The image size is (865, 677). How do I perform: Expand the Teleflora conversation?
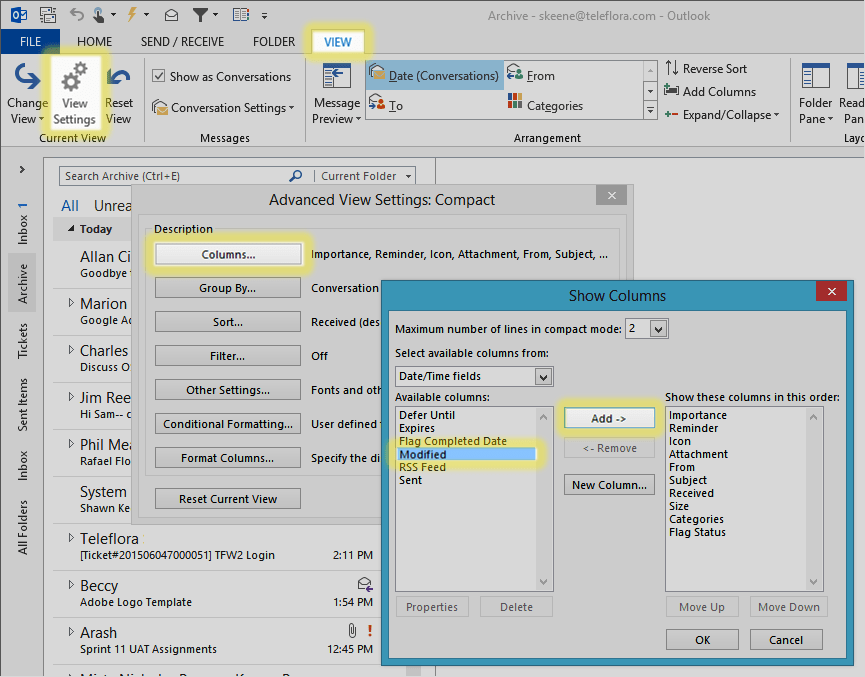coord(71,537)
